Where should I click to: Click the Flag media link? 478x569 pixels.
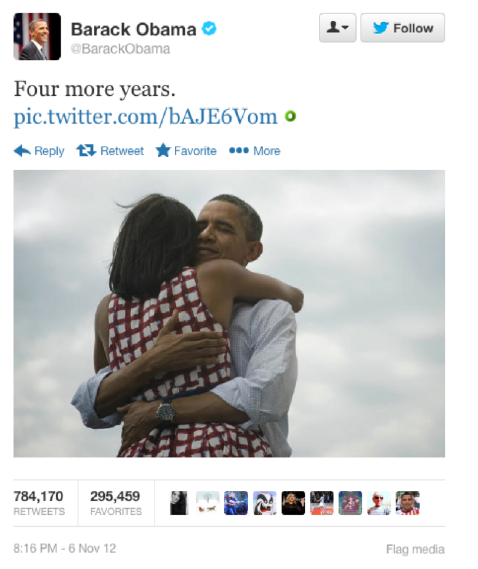415,549
